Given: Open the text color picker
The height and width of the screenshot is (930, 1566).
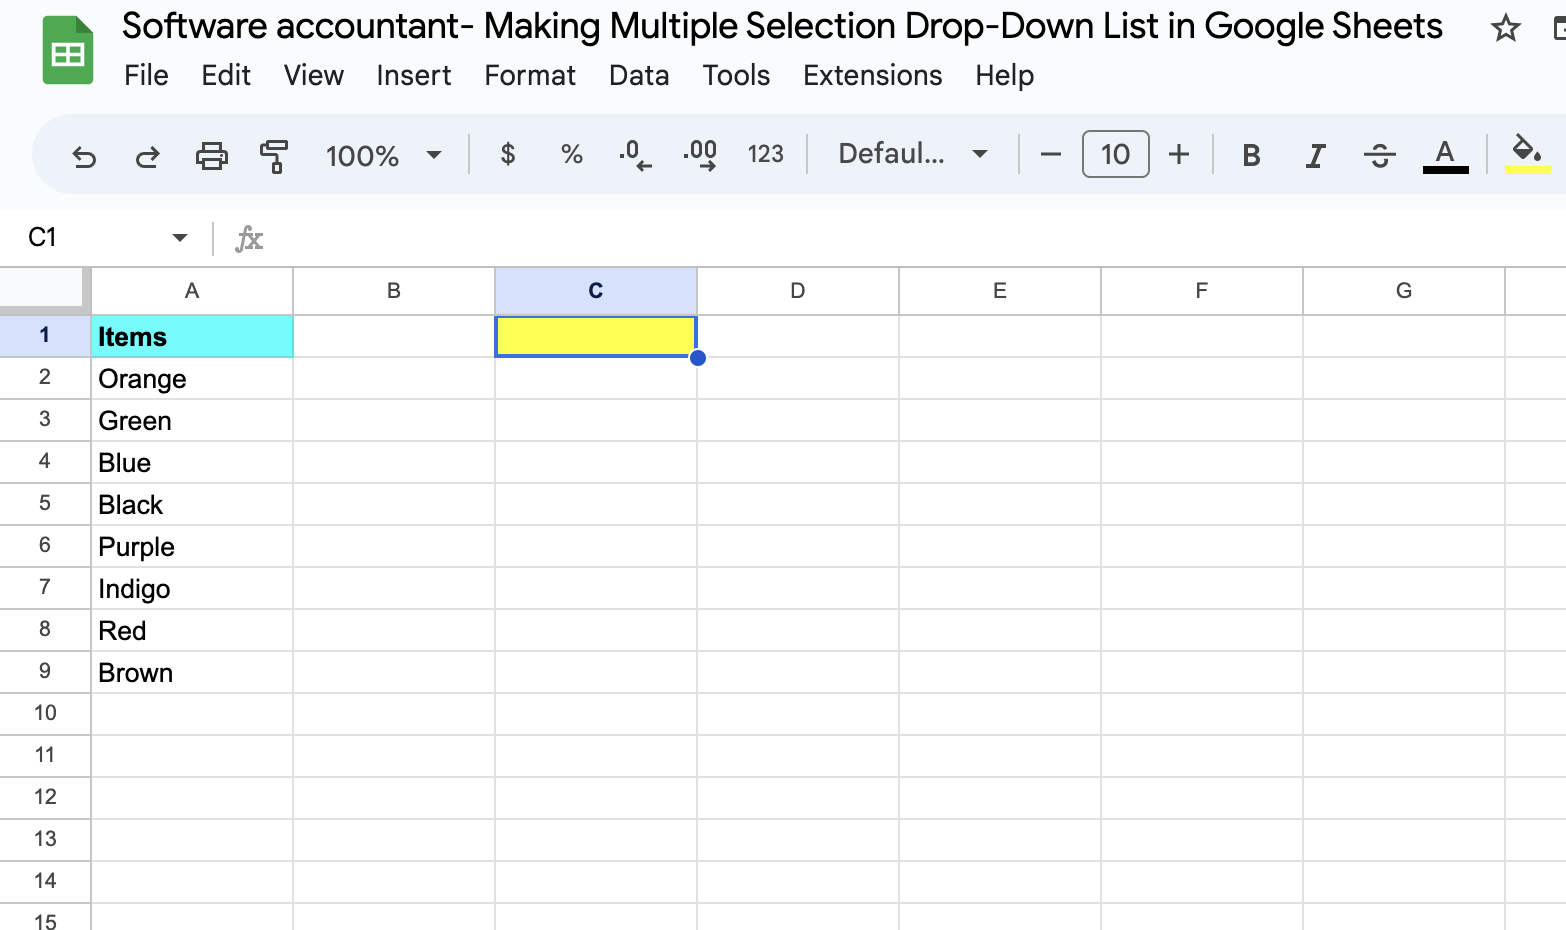Looking at the screenshot, I should coord(1445,155).
